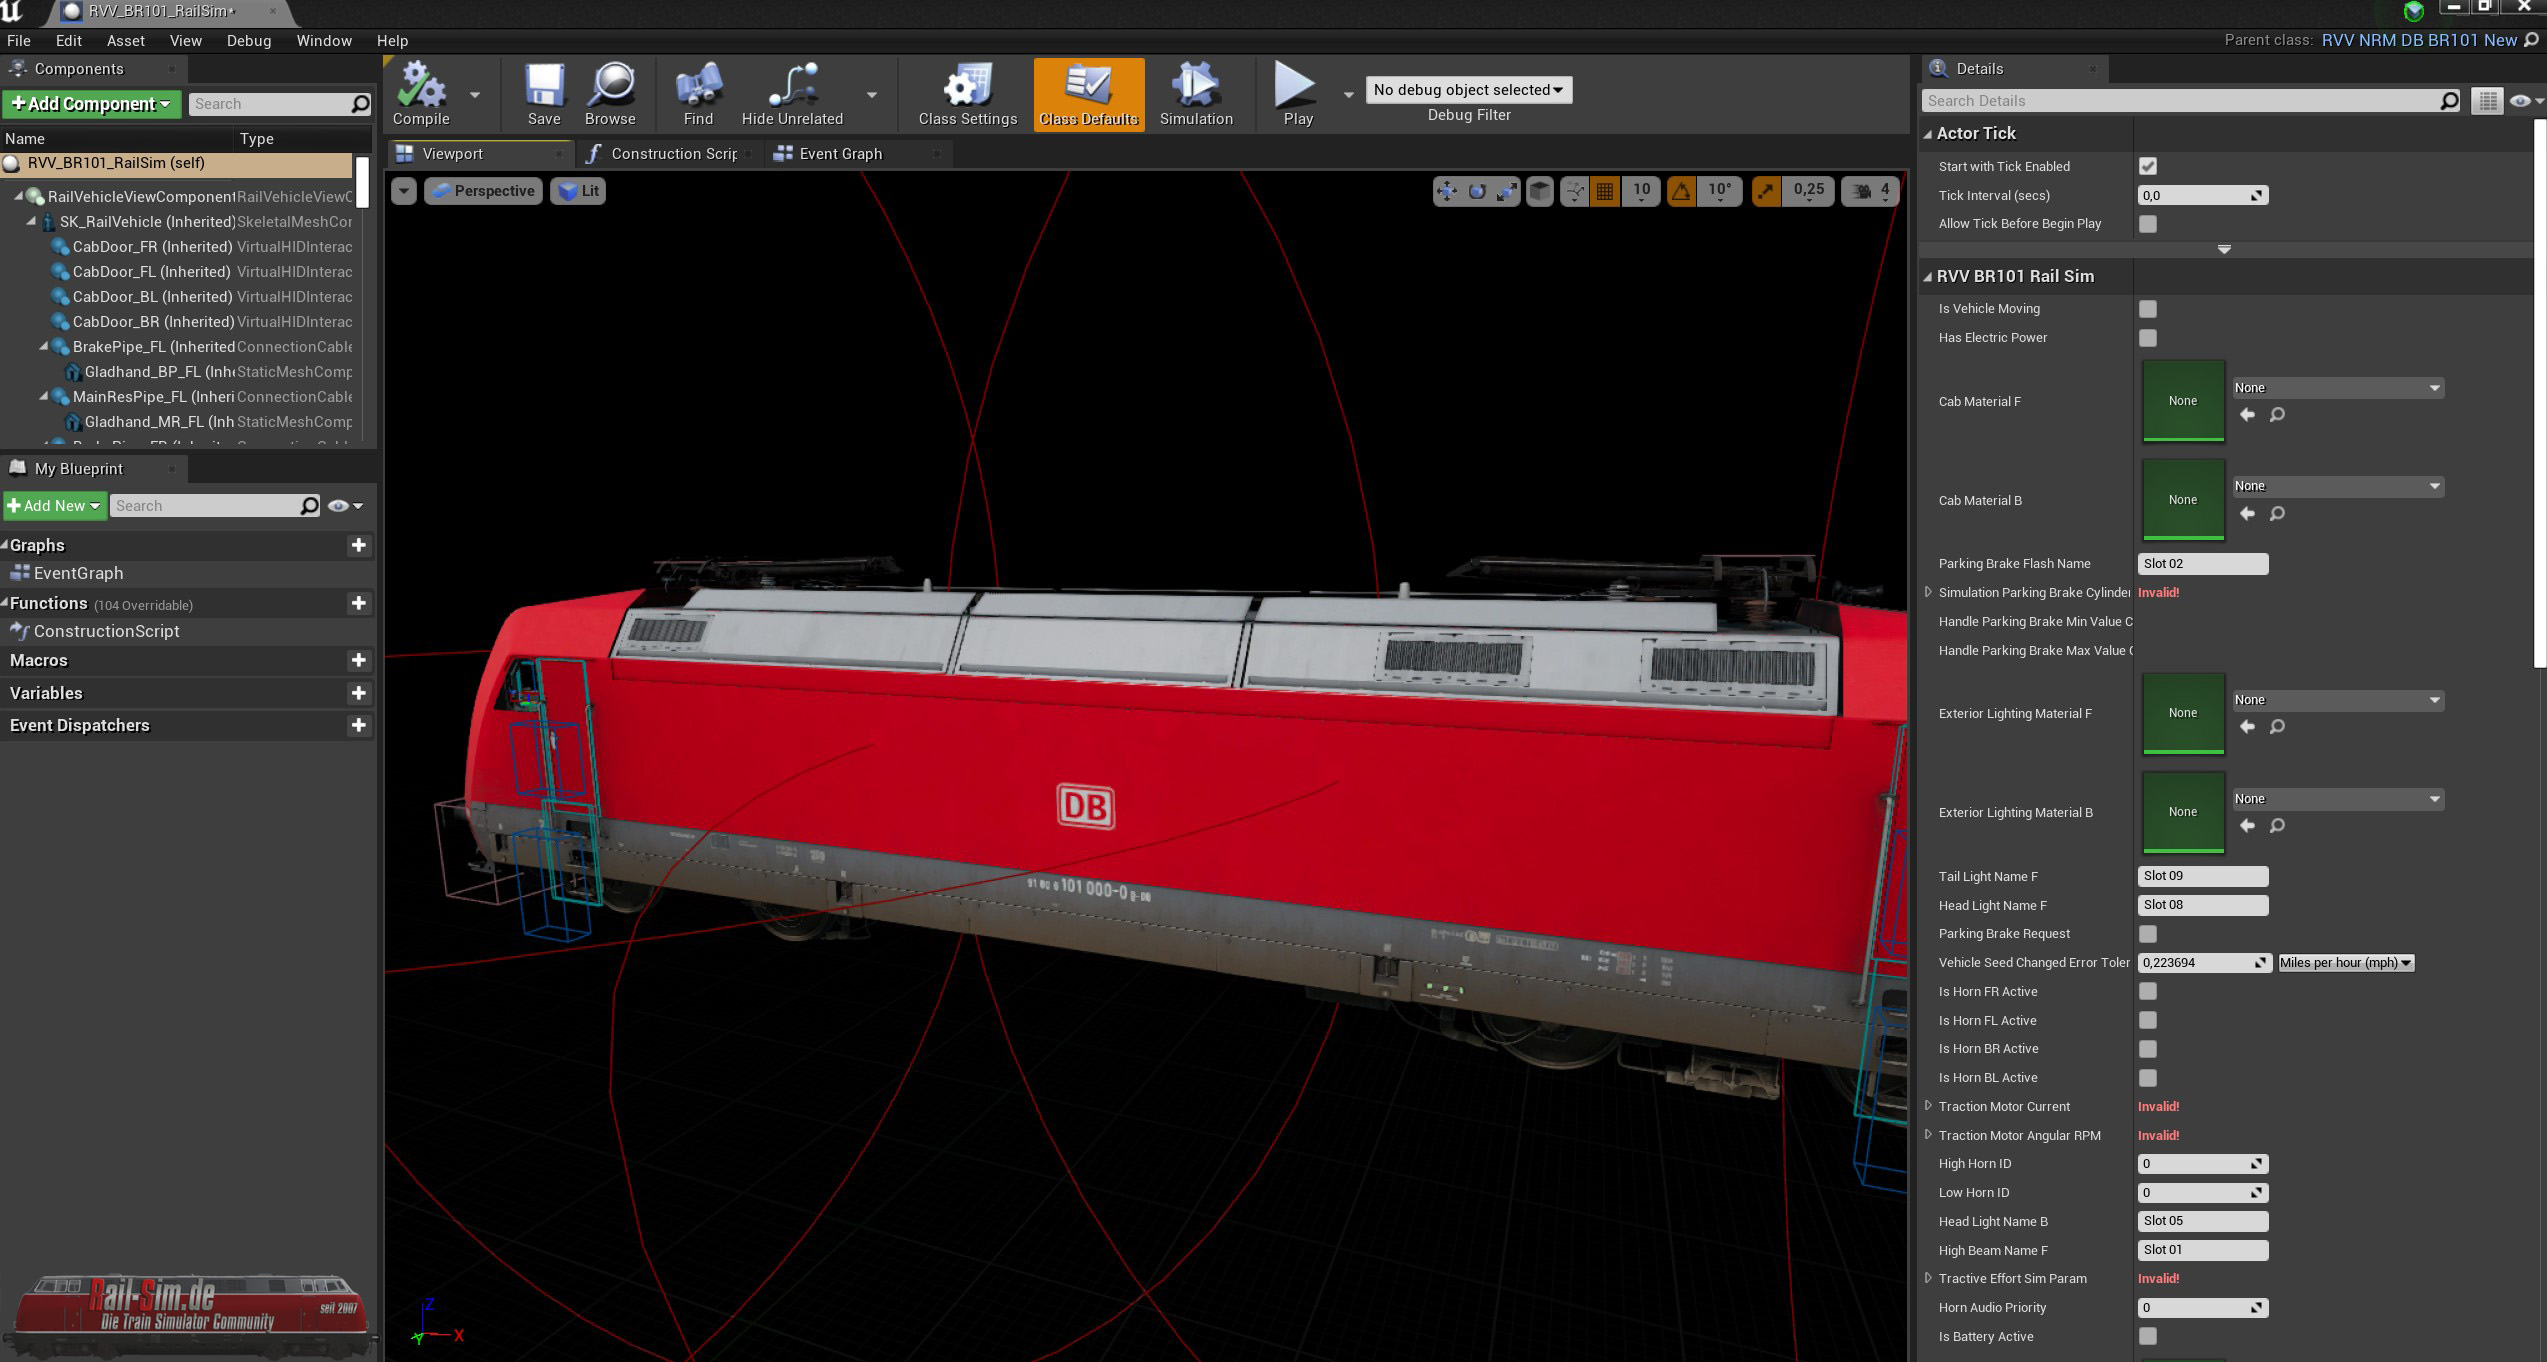Check Has Electric Power checkbox
This screenshot has height=1362, width=2547.
tap(2147, 338)
